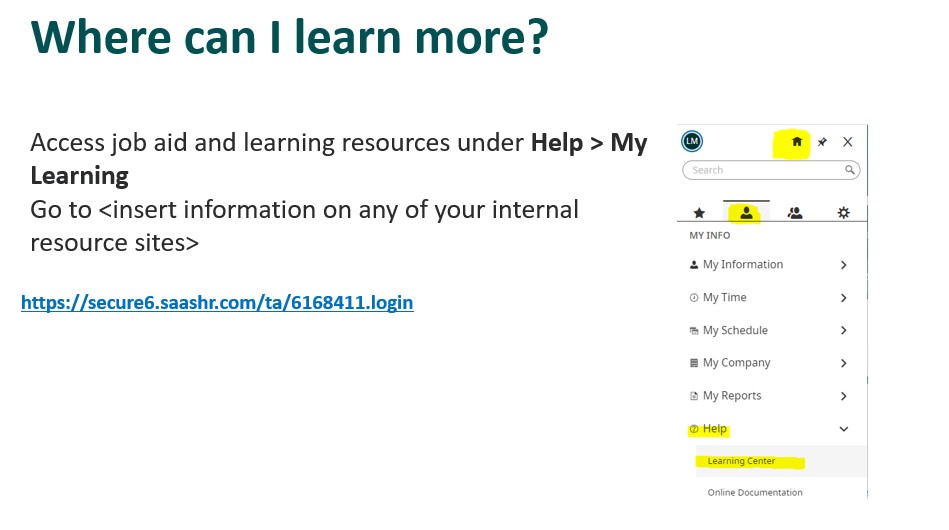Select the My Info person tab
Image resolution: width=949 pixels, height=530 pixels.
click(x=746, y=212)
